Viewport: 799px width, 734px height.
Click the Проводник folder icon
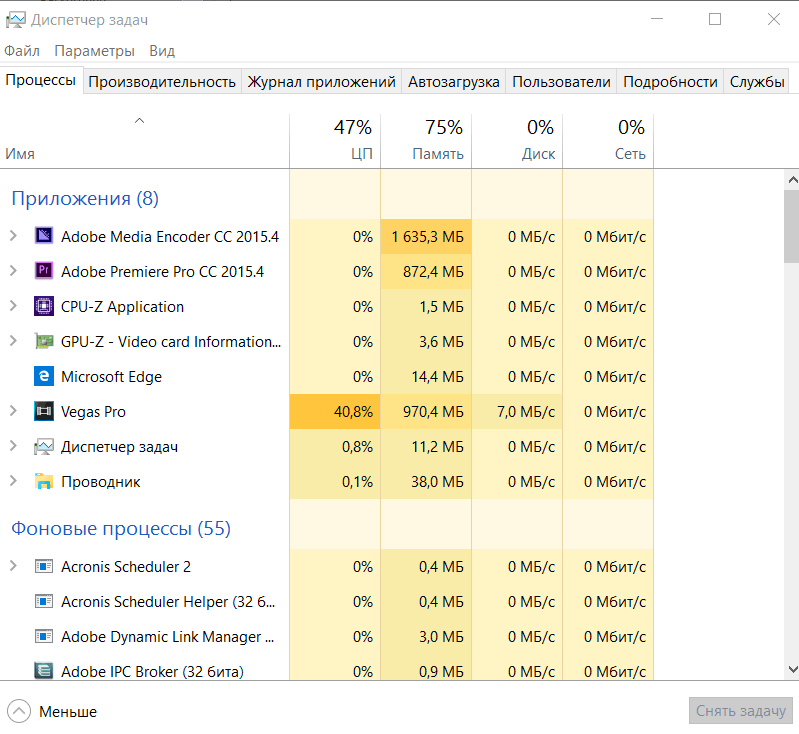tap(44, 482)
